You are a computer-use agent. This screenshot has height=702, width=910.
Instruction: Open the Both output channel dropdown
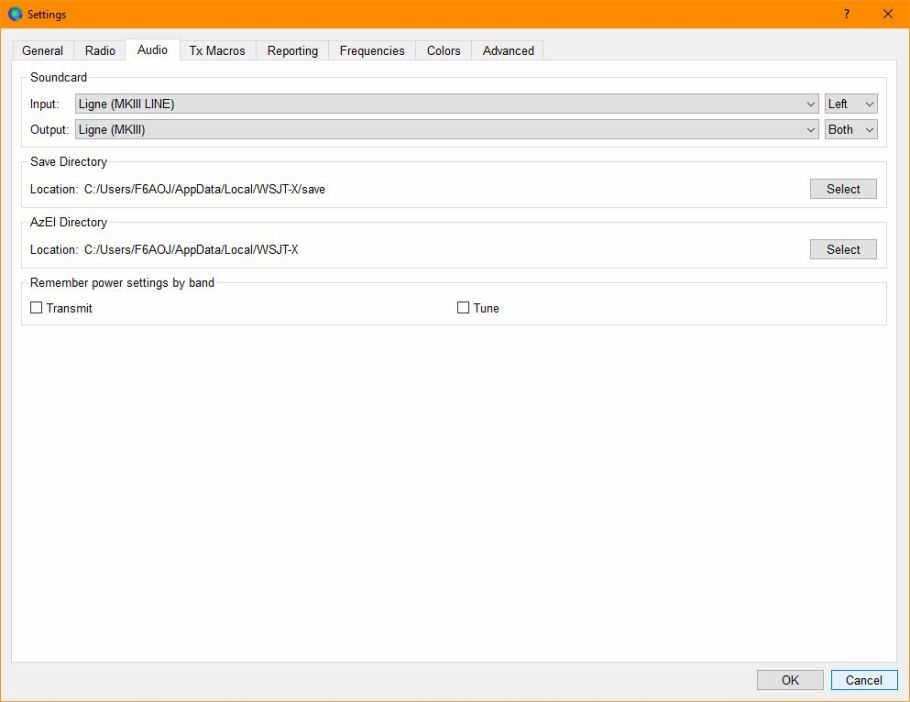pos(850,129)
